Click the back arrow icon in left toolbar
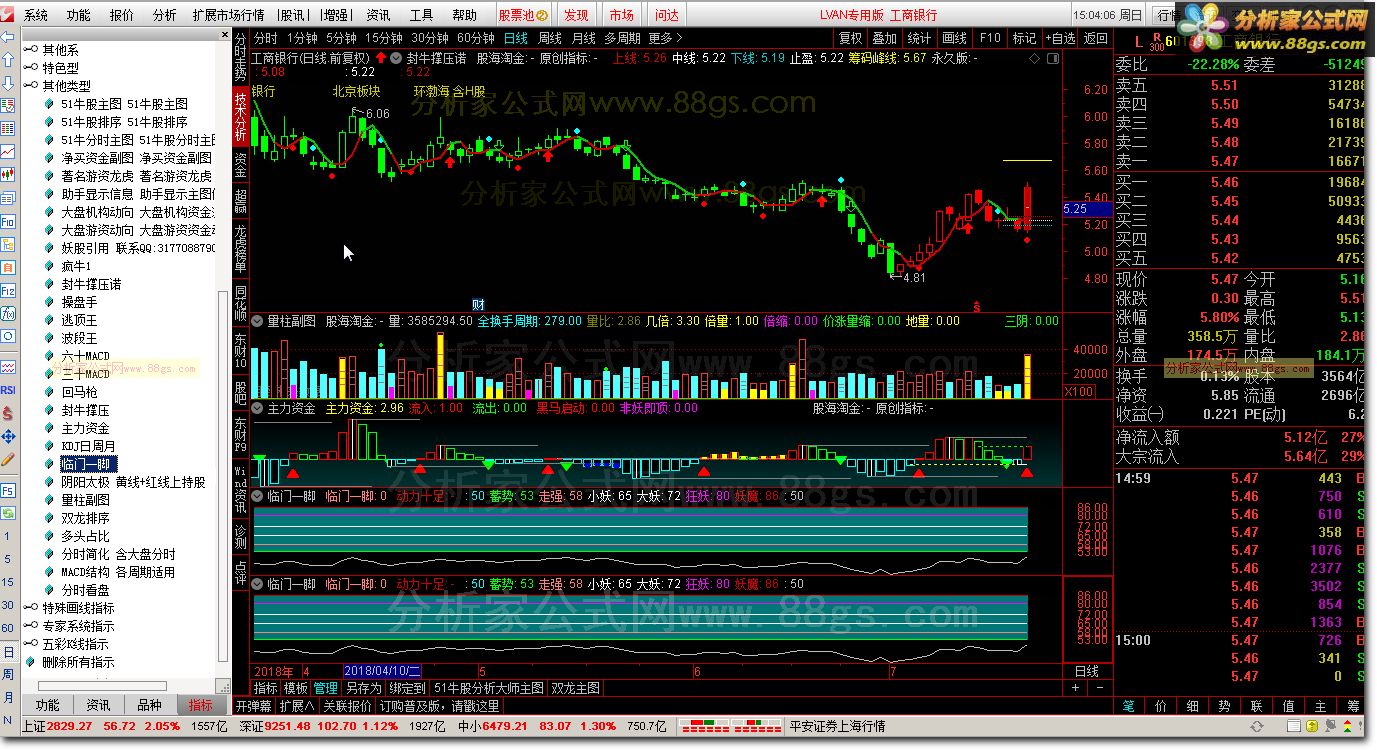Viewport: 1377px width, 750px height. [x=8, y=37]
